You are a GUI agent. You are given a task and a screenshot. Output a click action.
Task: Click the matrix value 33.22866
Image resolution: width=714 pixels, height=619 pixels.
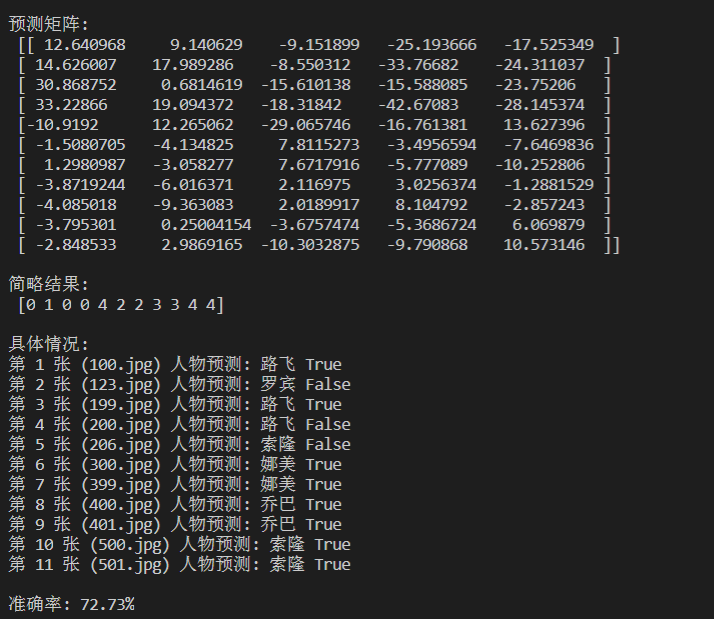(x=71, y=105)
